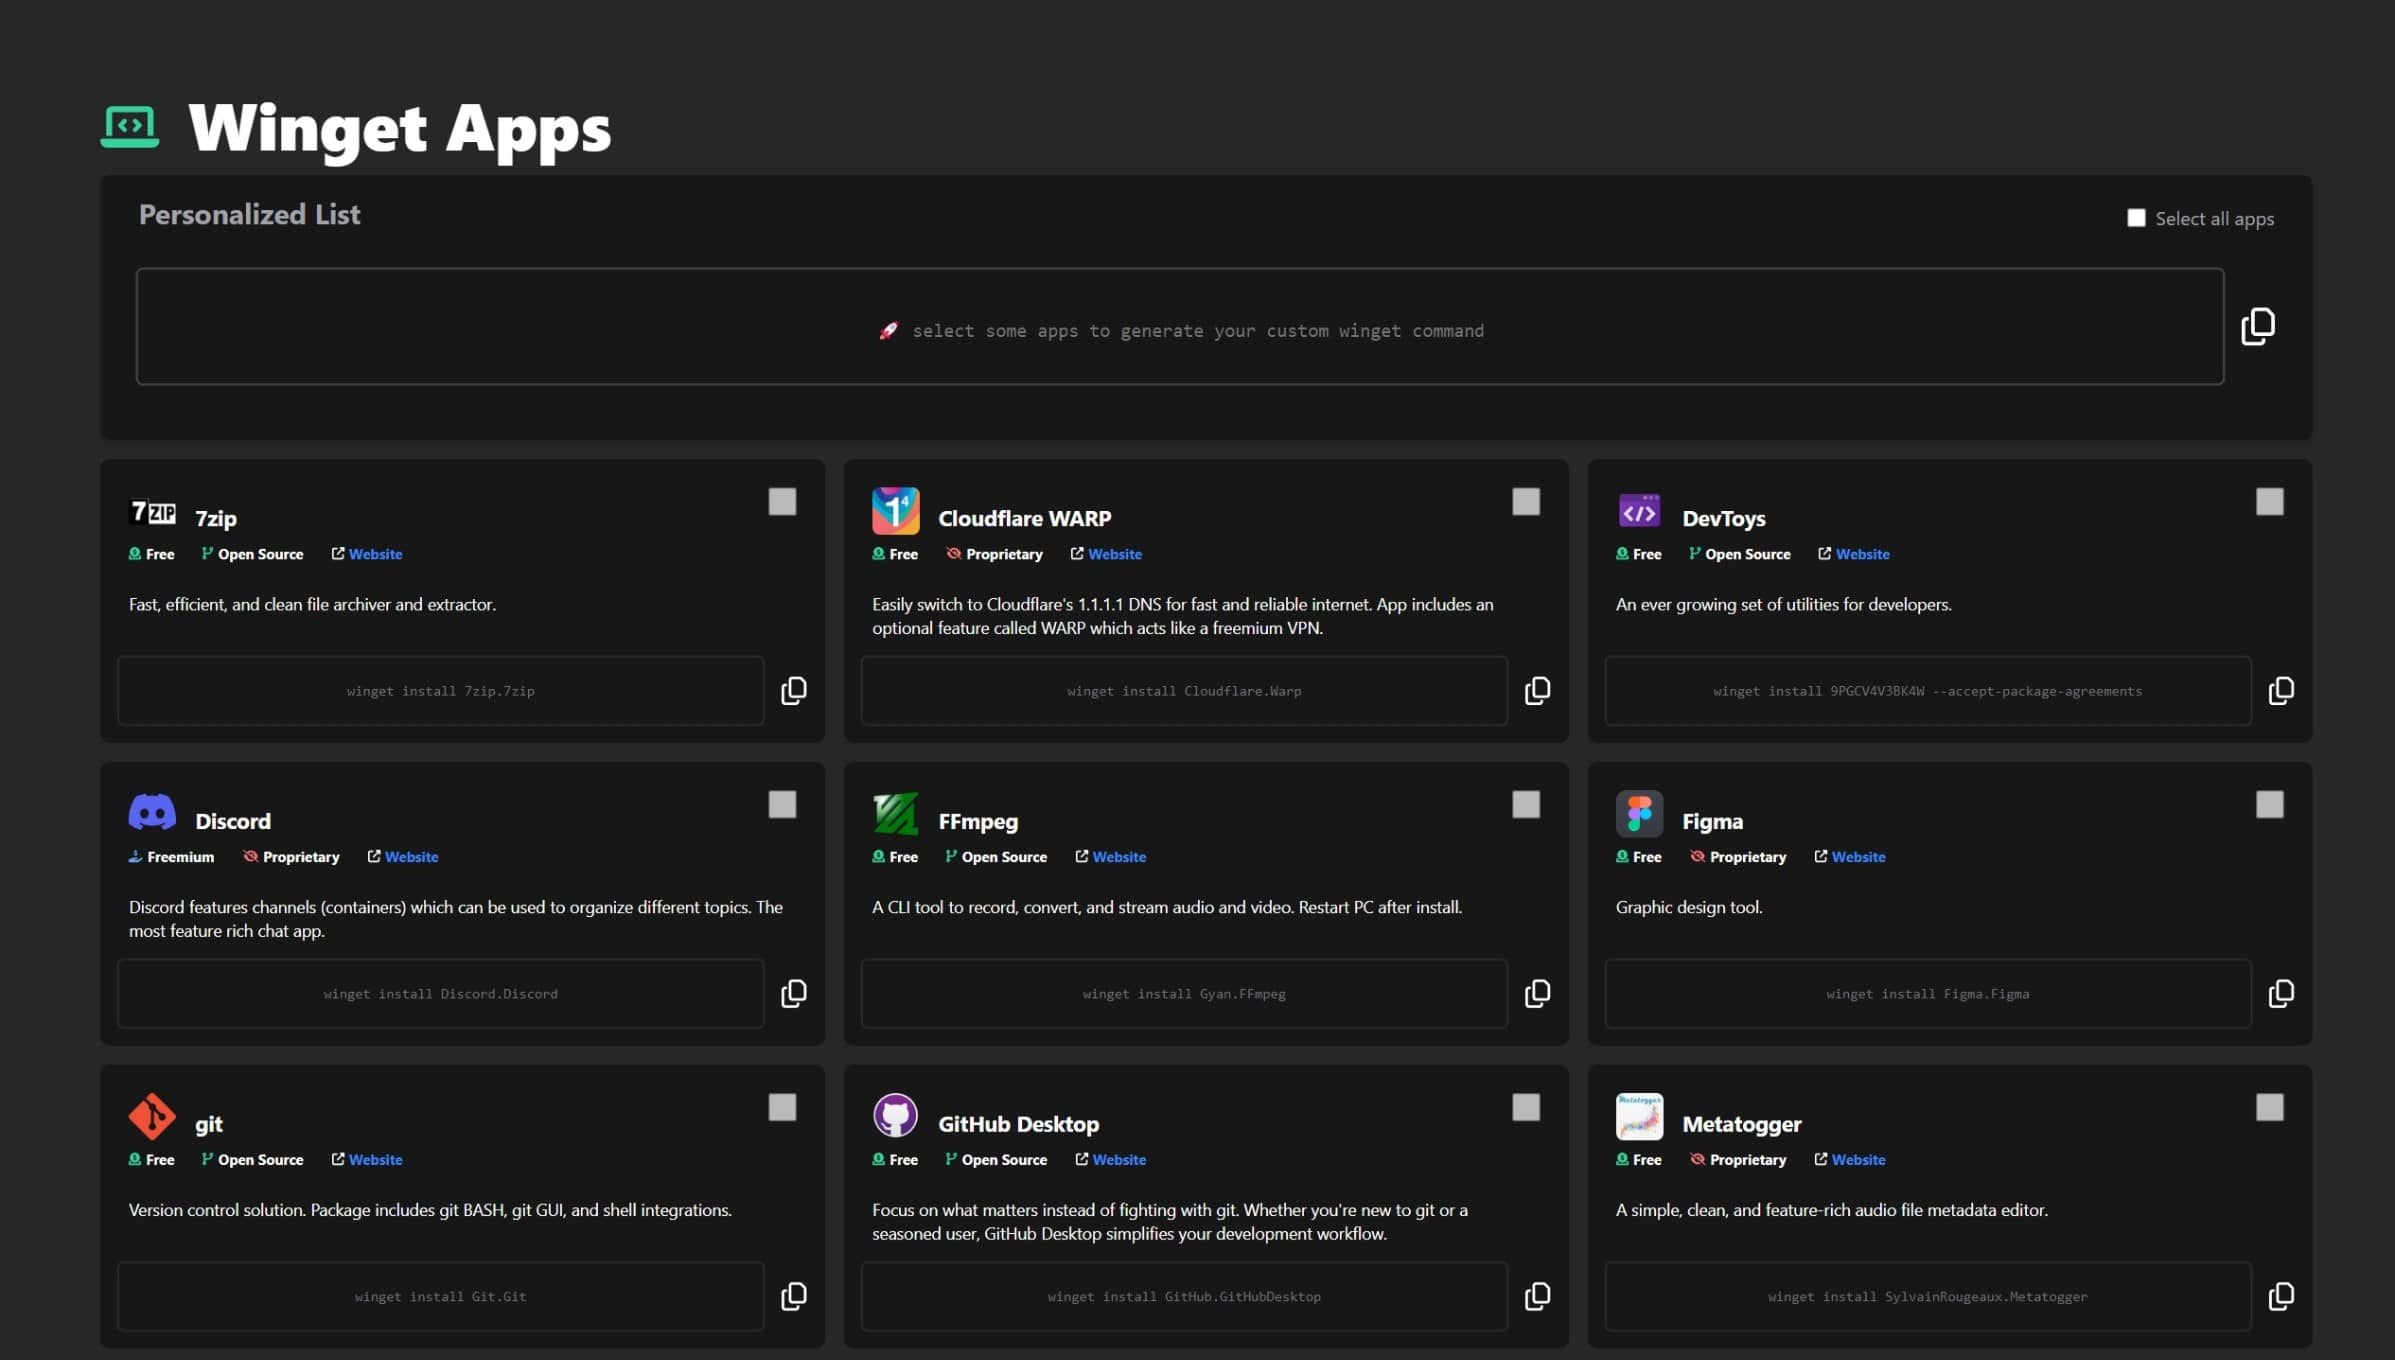Click the git app logo
Image resolution: width=2395 pixels, height=1360 pixels.
click(x=152, y=1117)
